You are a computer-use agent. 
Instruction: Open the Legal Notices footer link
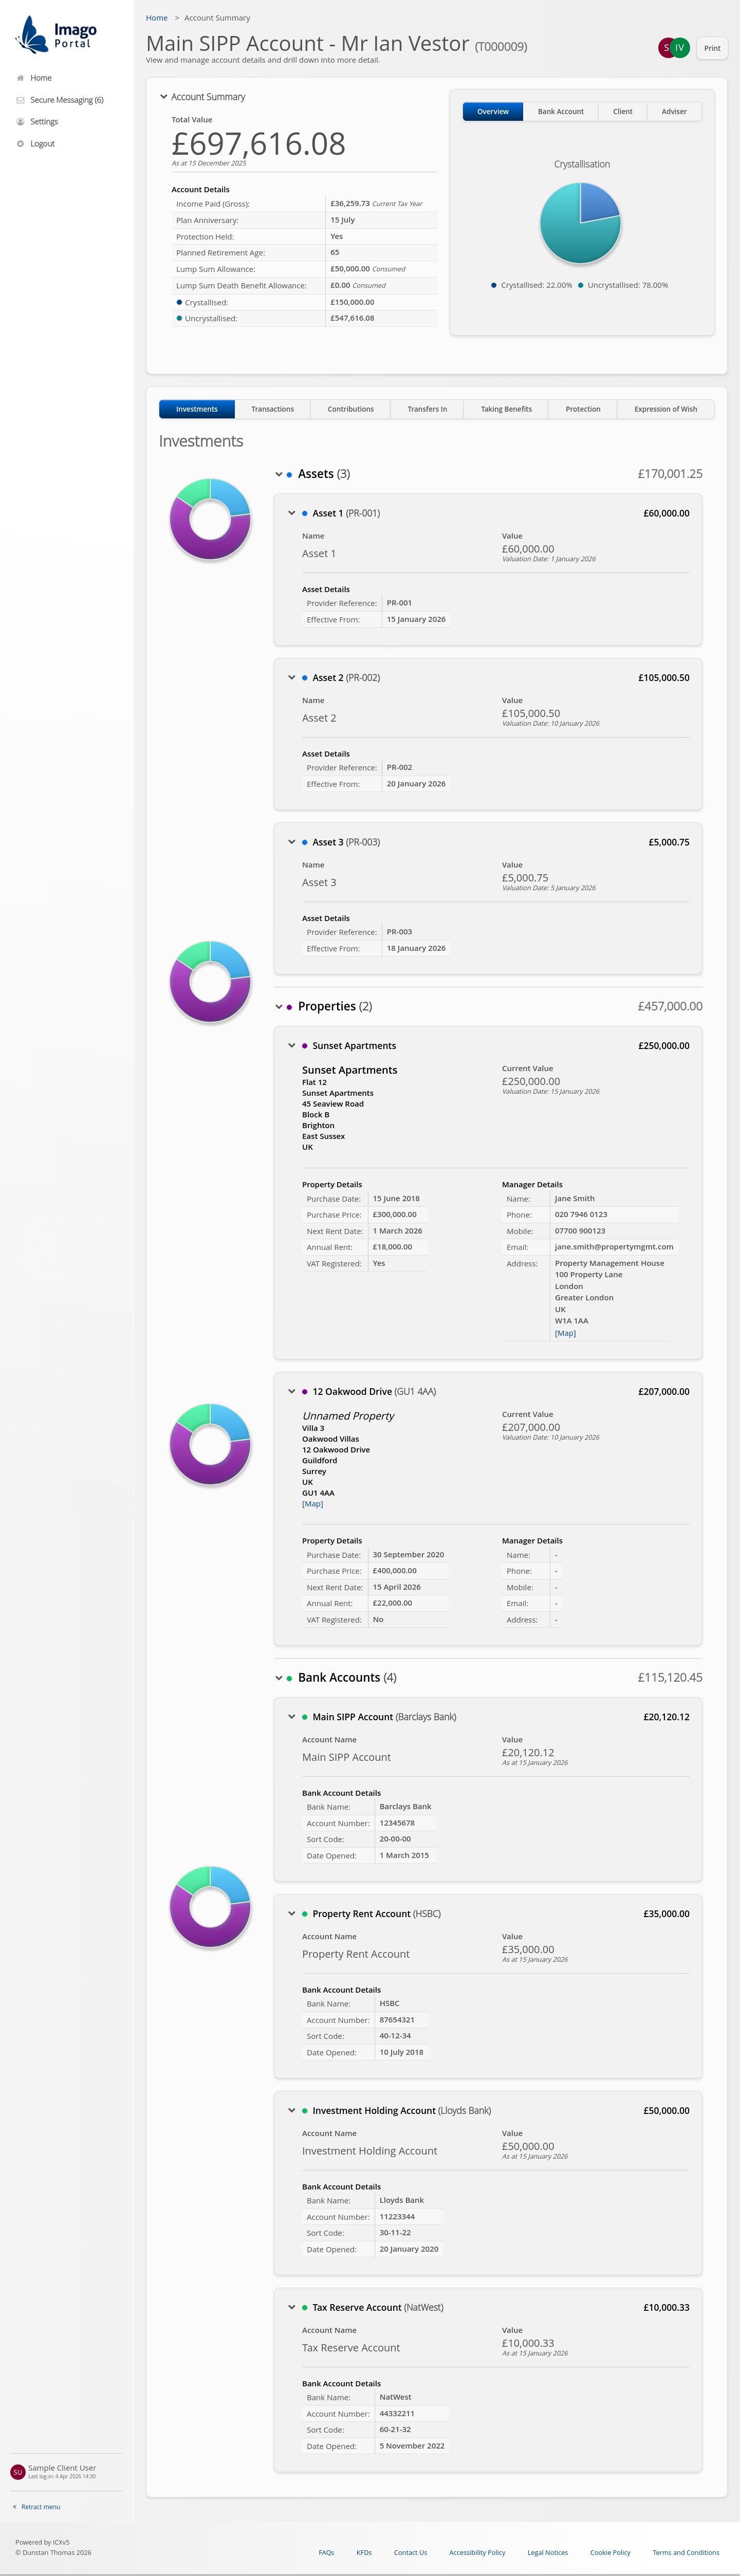pos(547,2552)
